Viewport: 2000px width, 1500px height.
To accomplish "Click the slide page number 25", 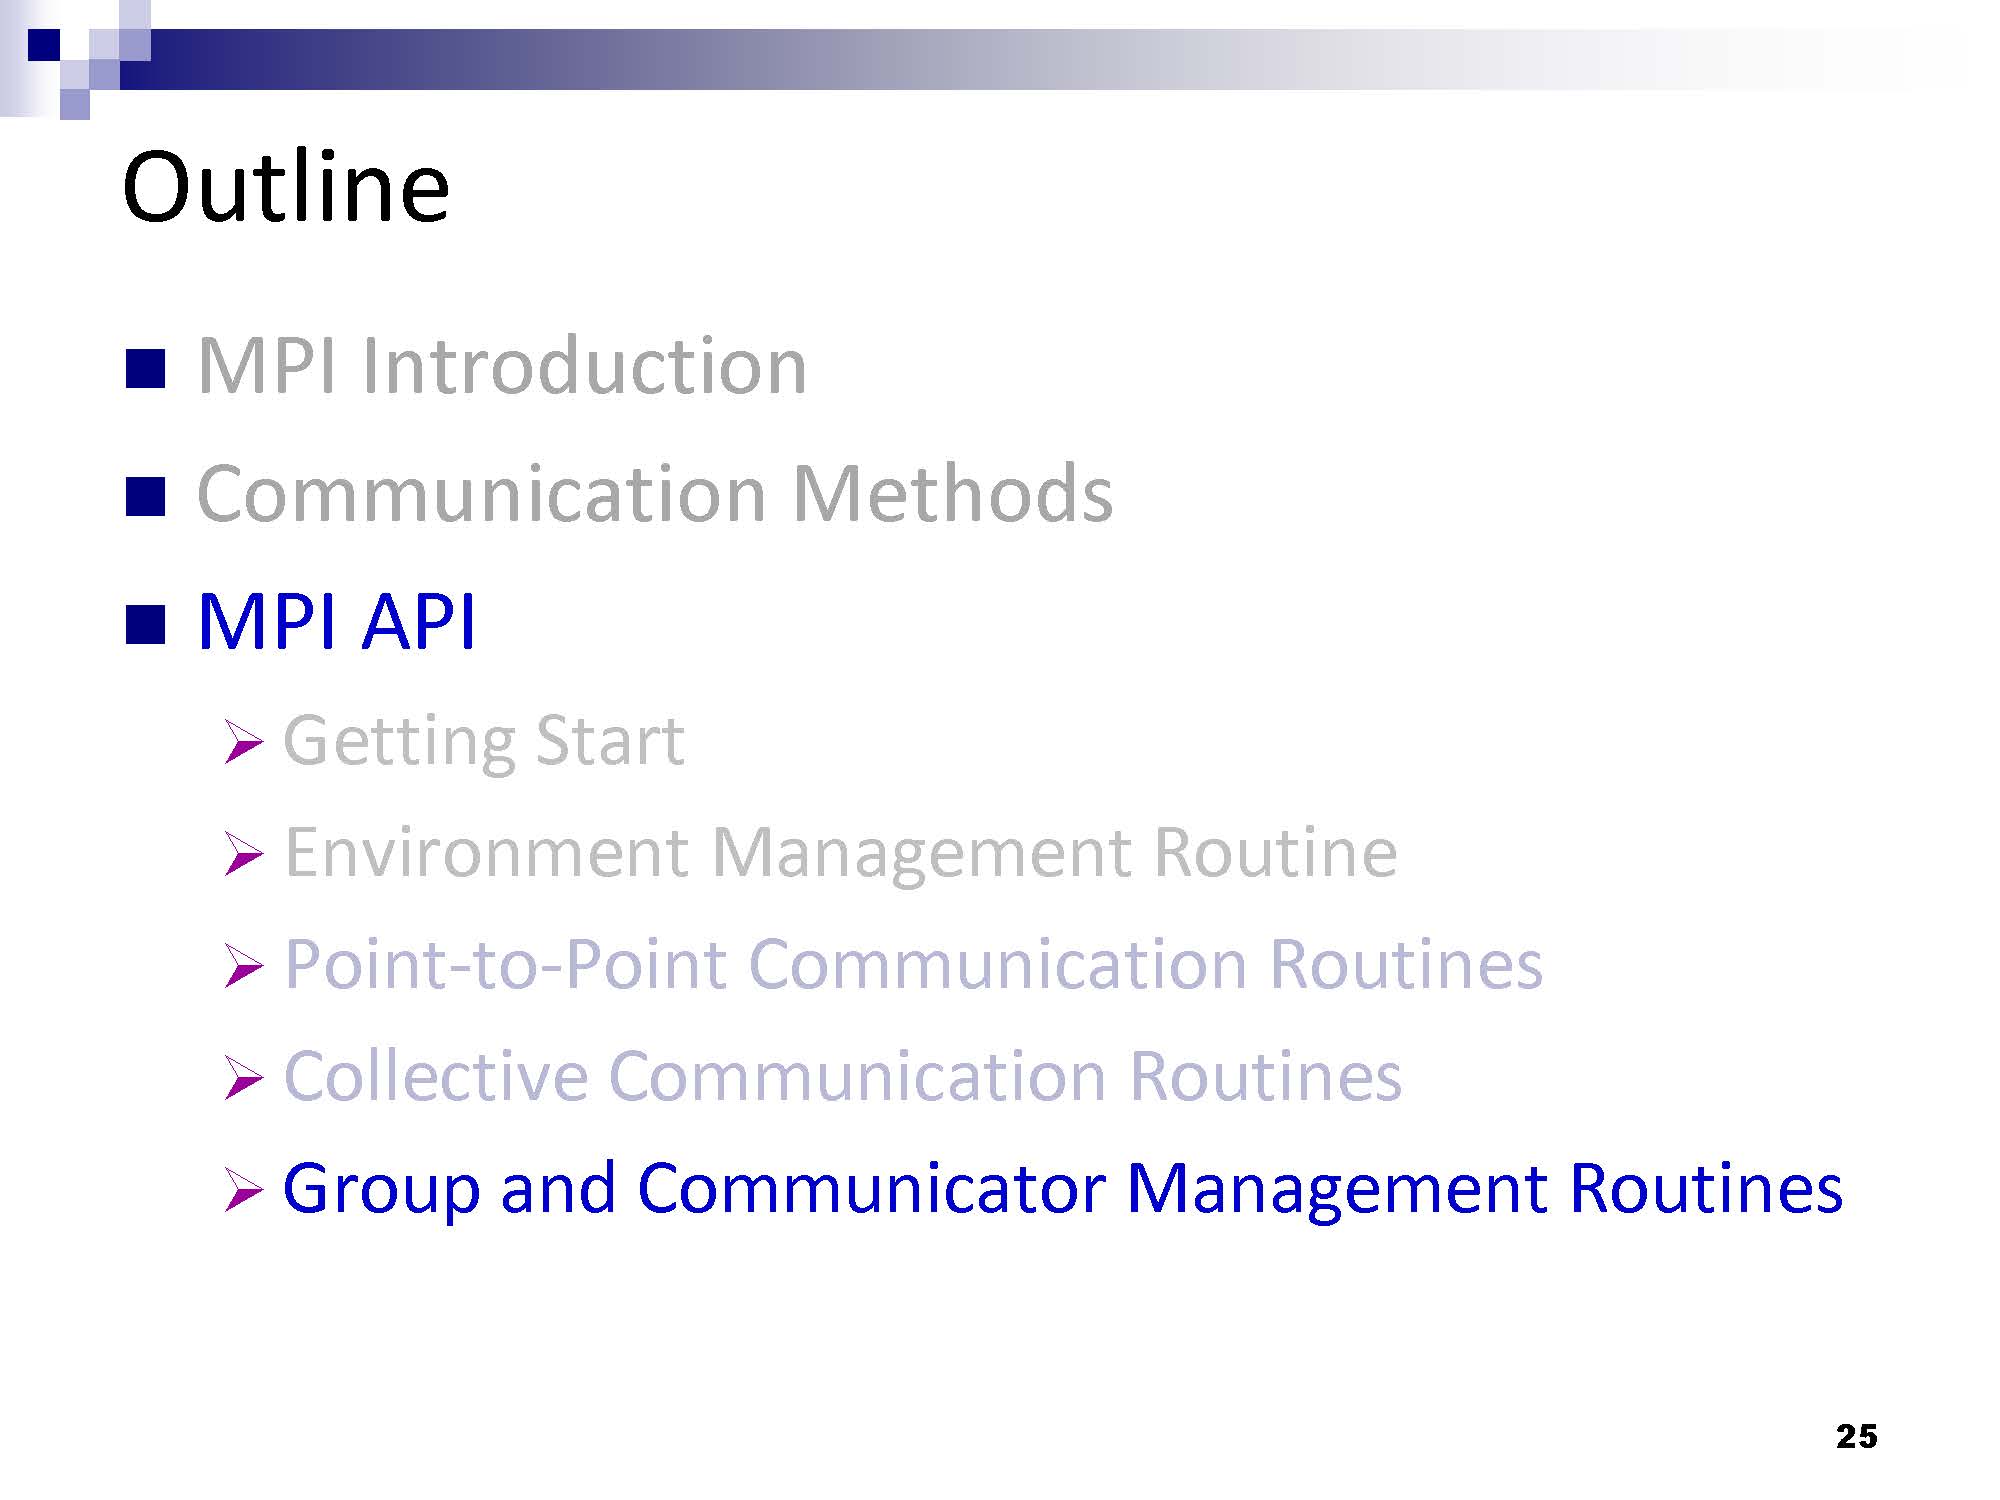I will pos(1856,1437).
